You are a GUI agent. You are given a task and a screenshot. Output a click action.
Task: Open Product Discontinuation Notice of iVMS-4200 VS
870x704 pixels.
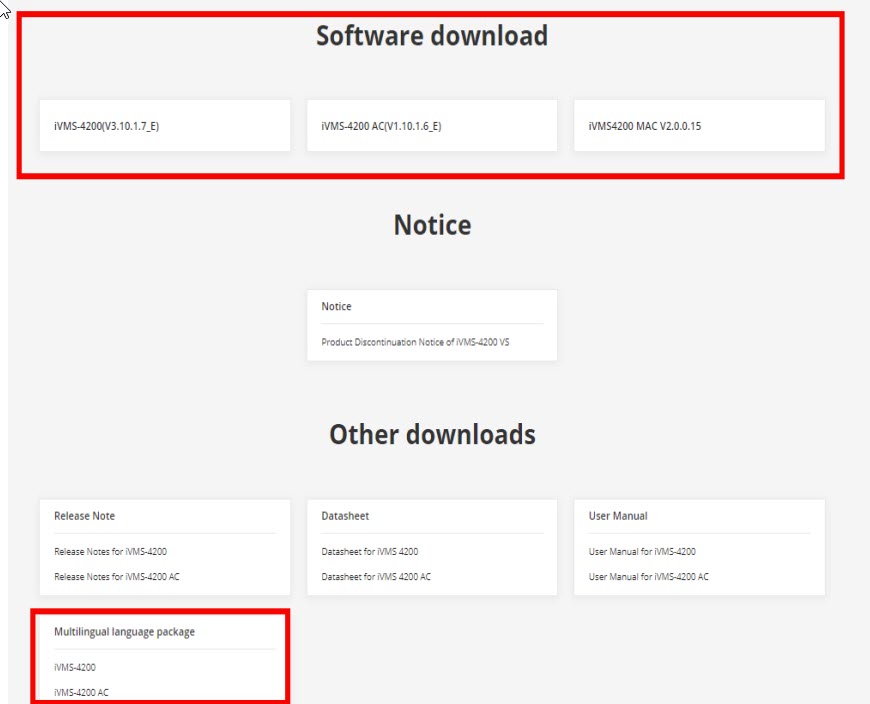click(x=422, y=342)
